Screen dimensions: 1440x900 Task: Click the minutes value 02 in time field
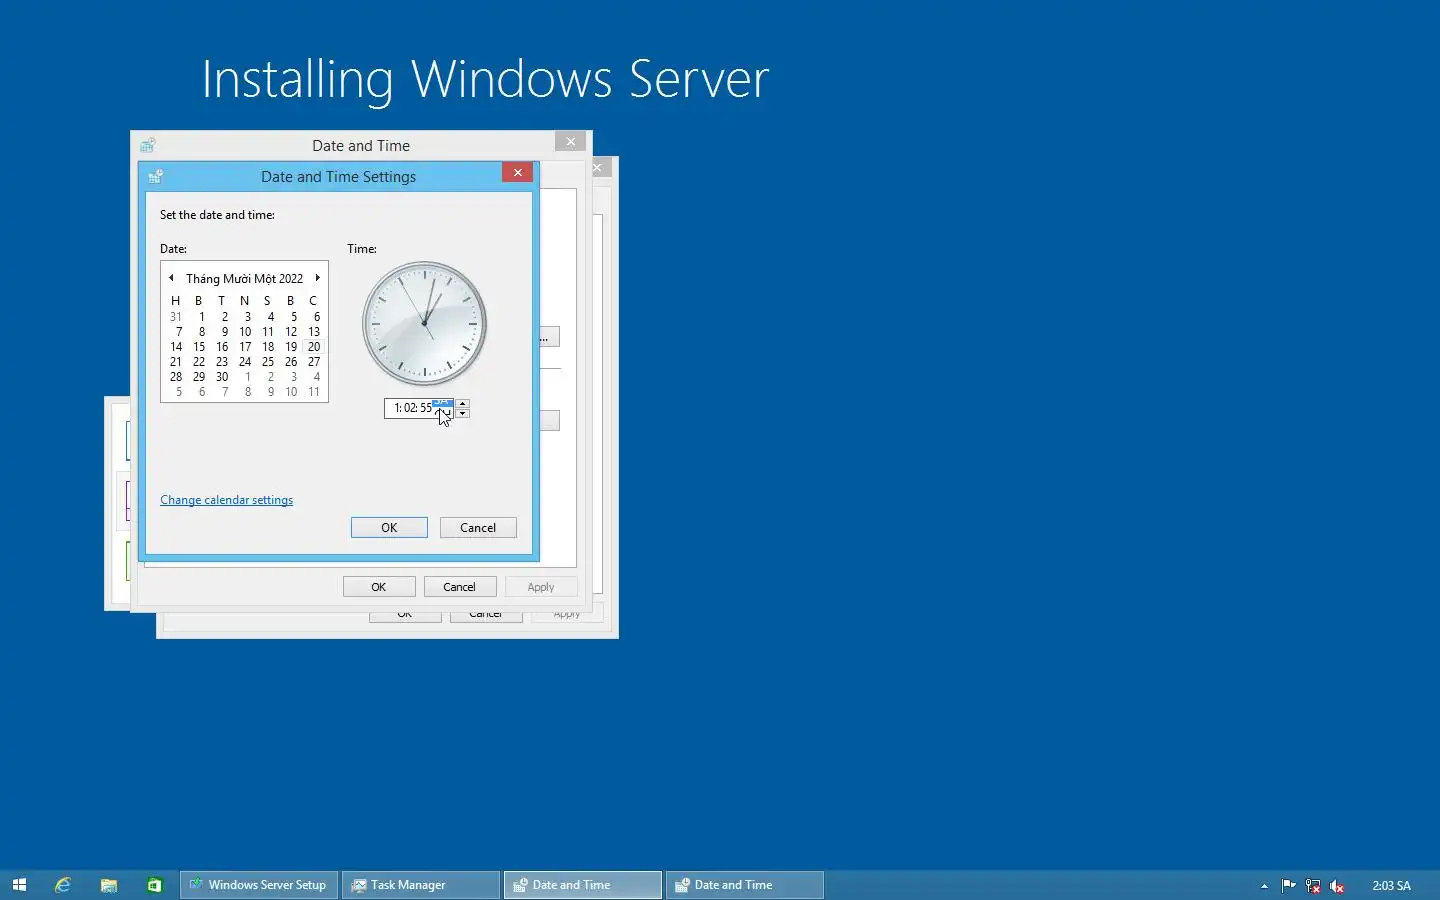pyautogui.click(x=410, y=408)
